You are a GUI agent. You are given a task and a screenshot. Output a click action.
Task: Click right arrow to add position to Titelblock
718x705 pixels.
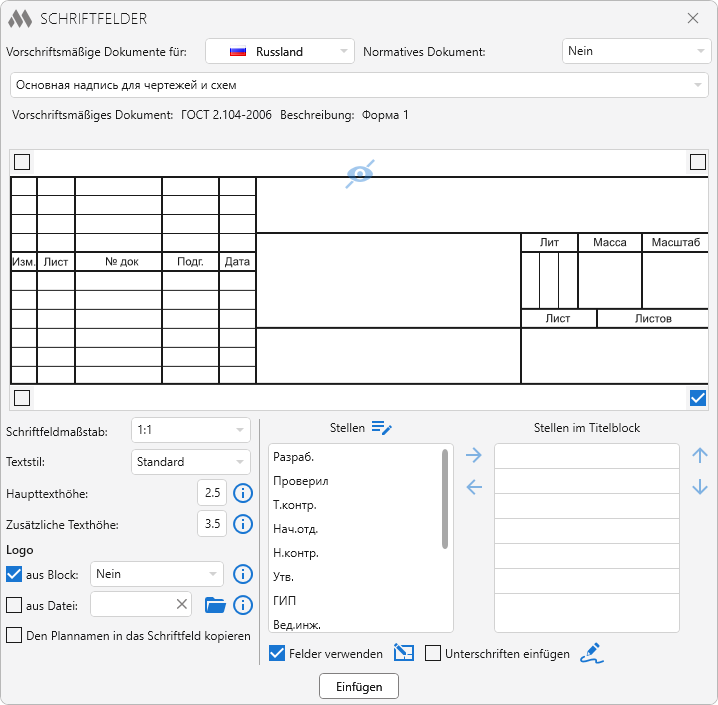point(474,456)
